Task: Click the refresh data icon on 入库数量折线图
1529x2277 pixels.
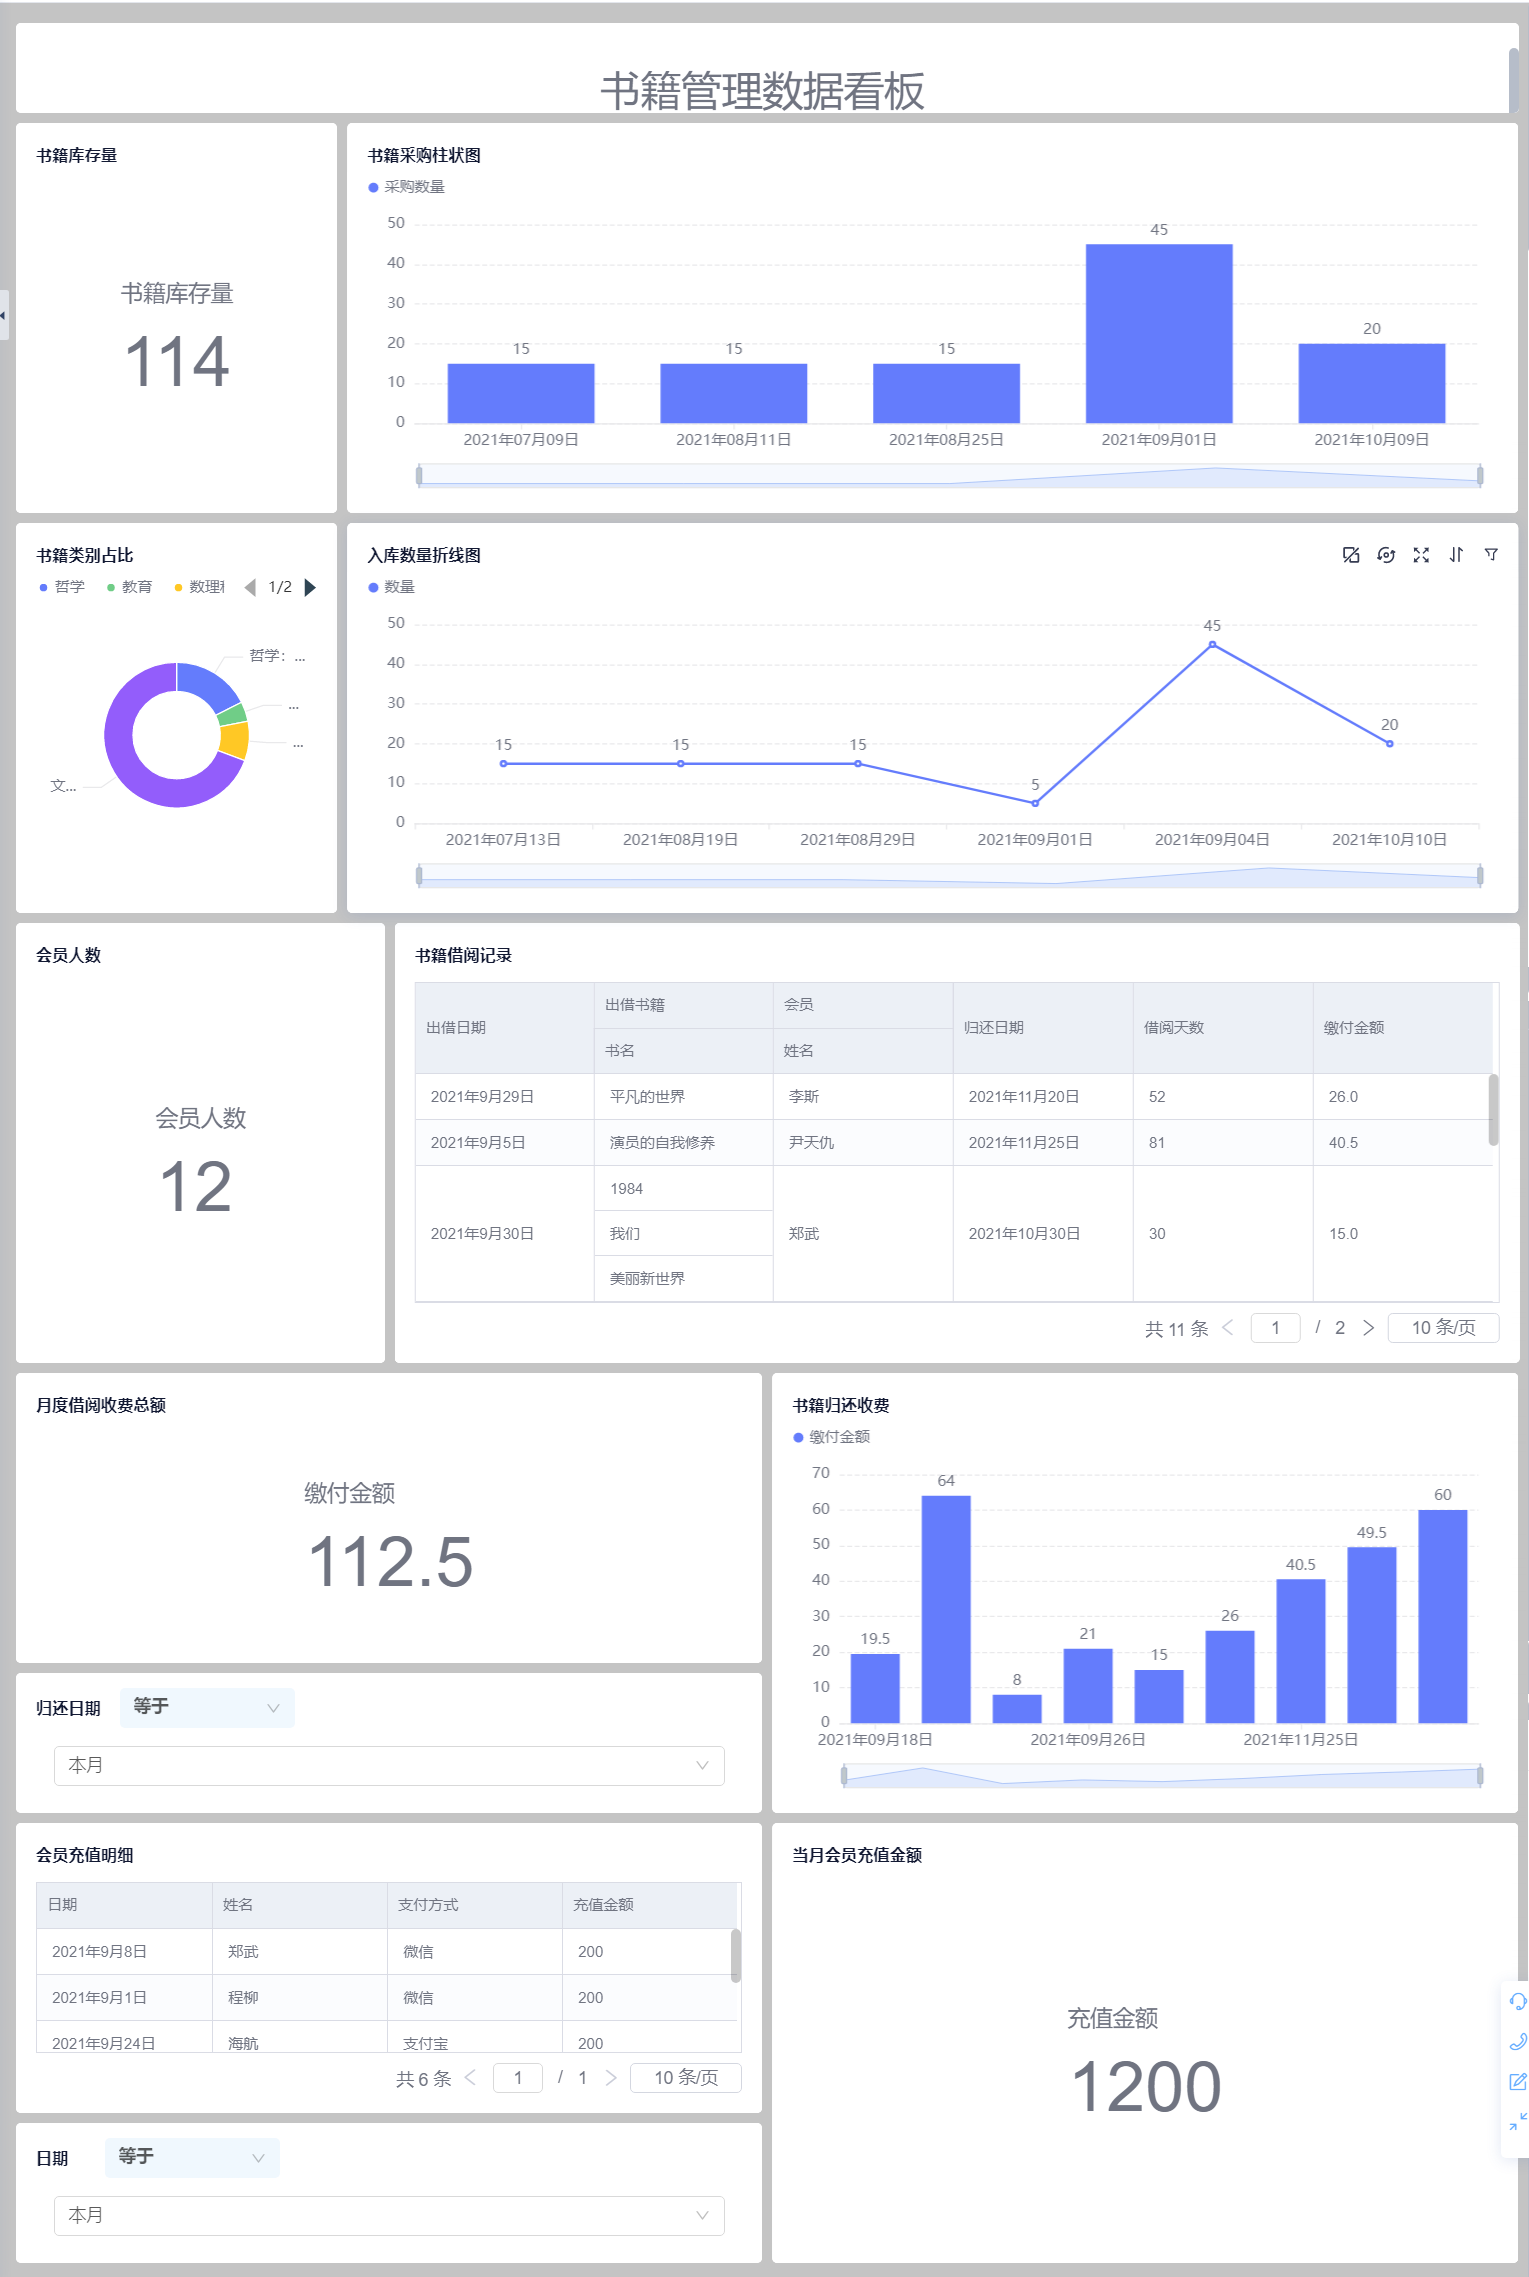Action: (1386, 555)
